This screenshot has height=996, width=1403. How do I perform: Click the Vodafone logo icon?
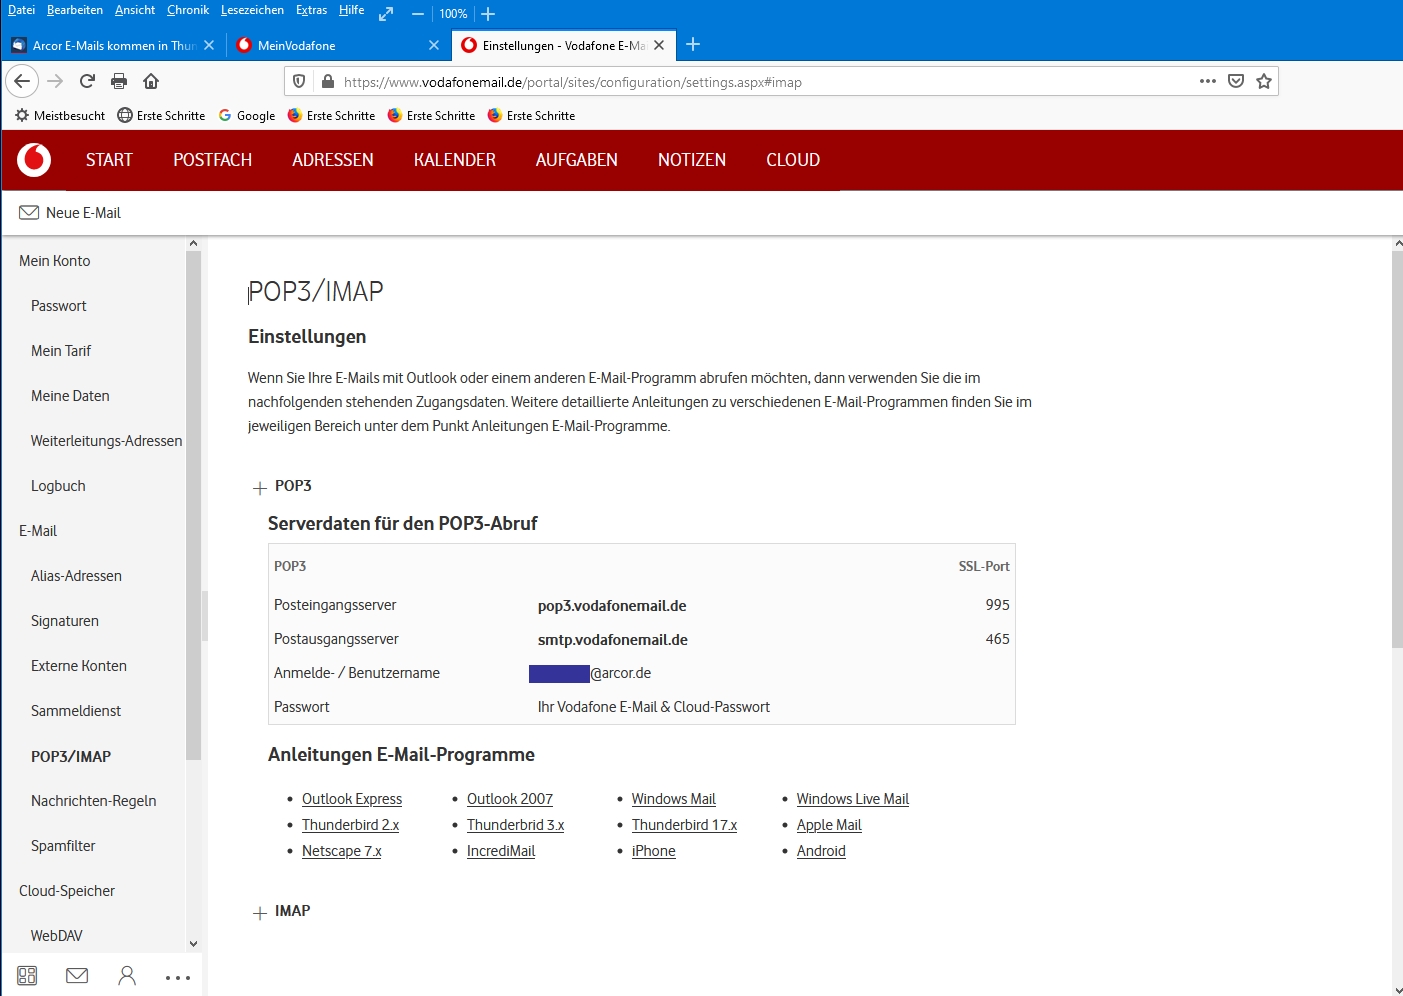pyautogui.click(x=34, y=160)
